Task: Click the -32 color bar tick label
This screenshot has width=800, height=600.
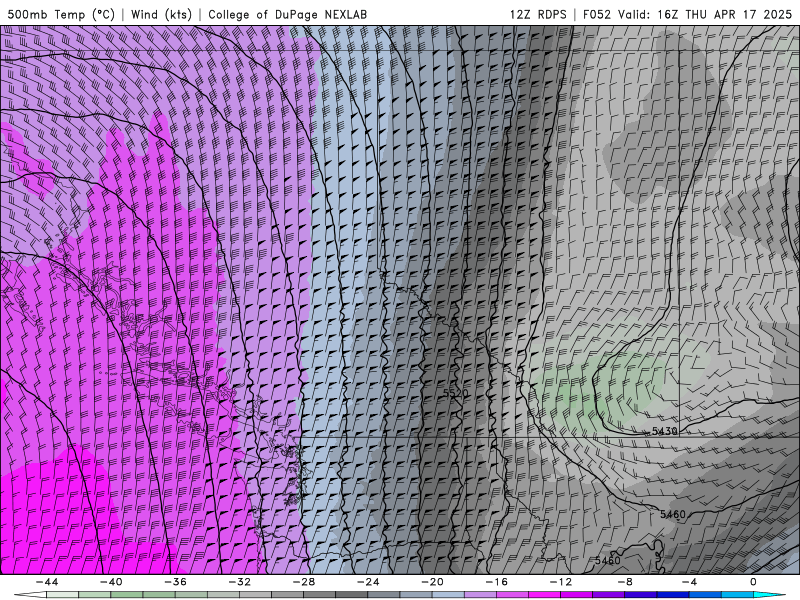Action: 239,582
